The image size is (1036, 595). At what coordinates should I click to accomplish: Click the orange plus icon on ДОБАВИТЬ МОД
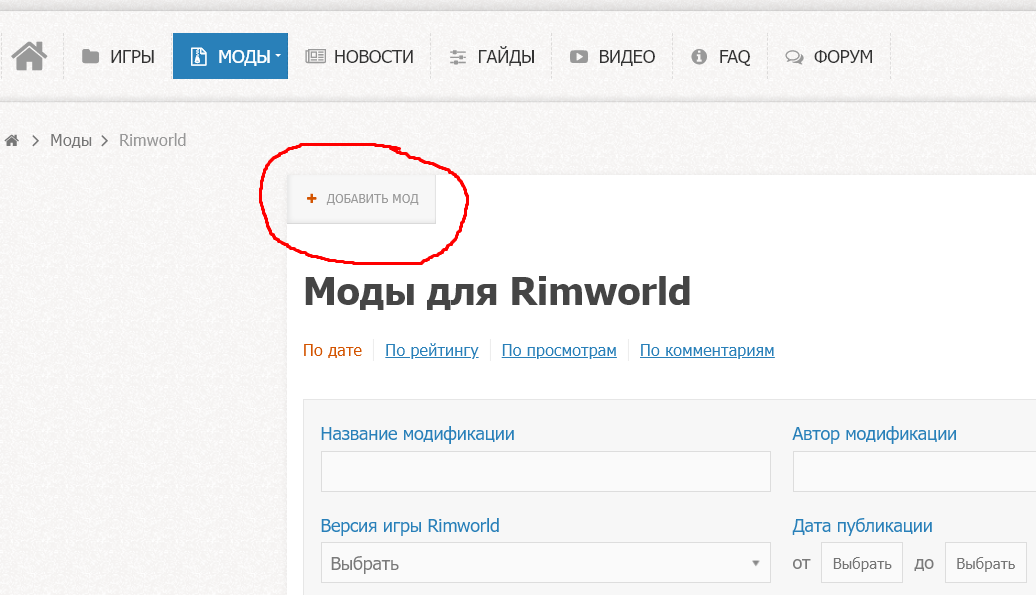click(312, 198)
